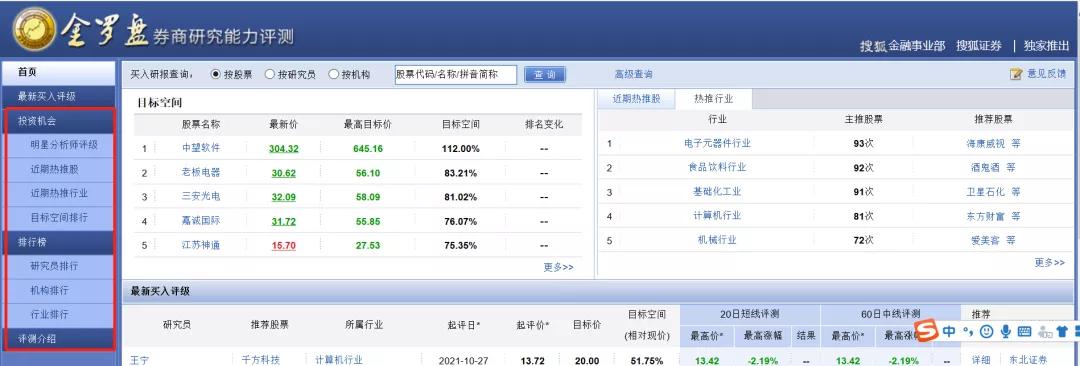Open the 计算机行业 link in 热推行业 table

coord(717,216)
